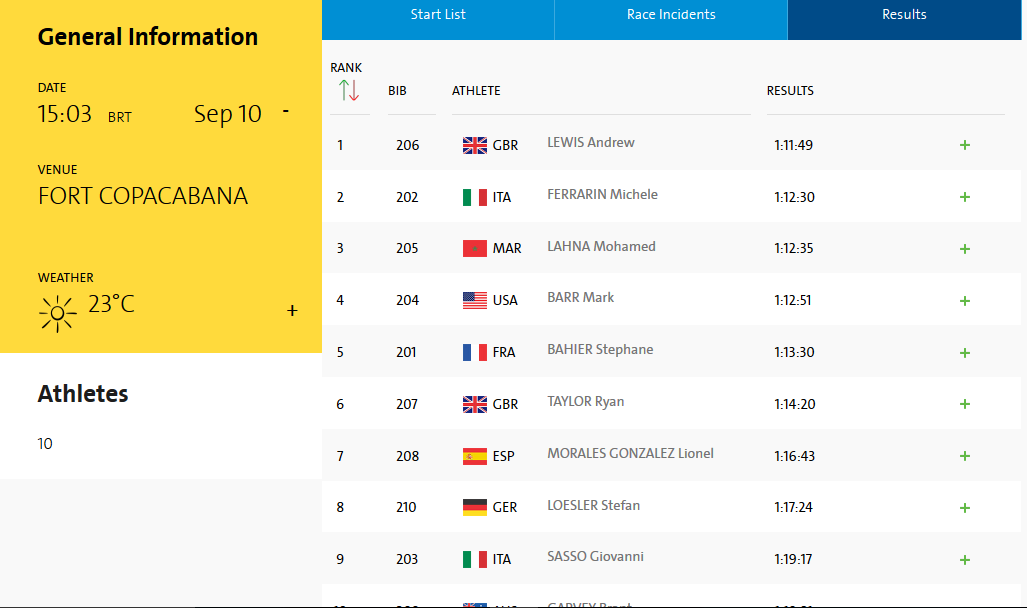Image resolution: width=1027 pixels, height=608 pixels.
Task: Switch to the Start List tab
Action: [x=438, y=15]
